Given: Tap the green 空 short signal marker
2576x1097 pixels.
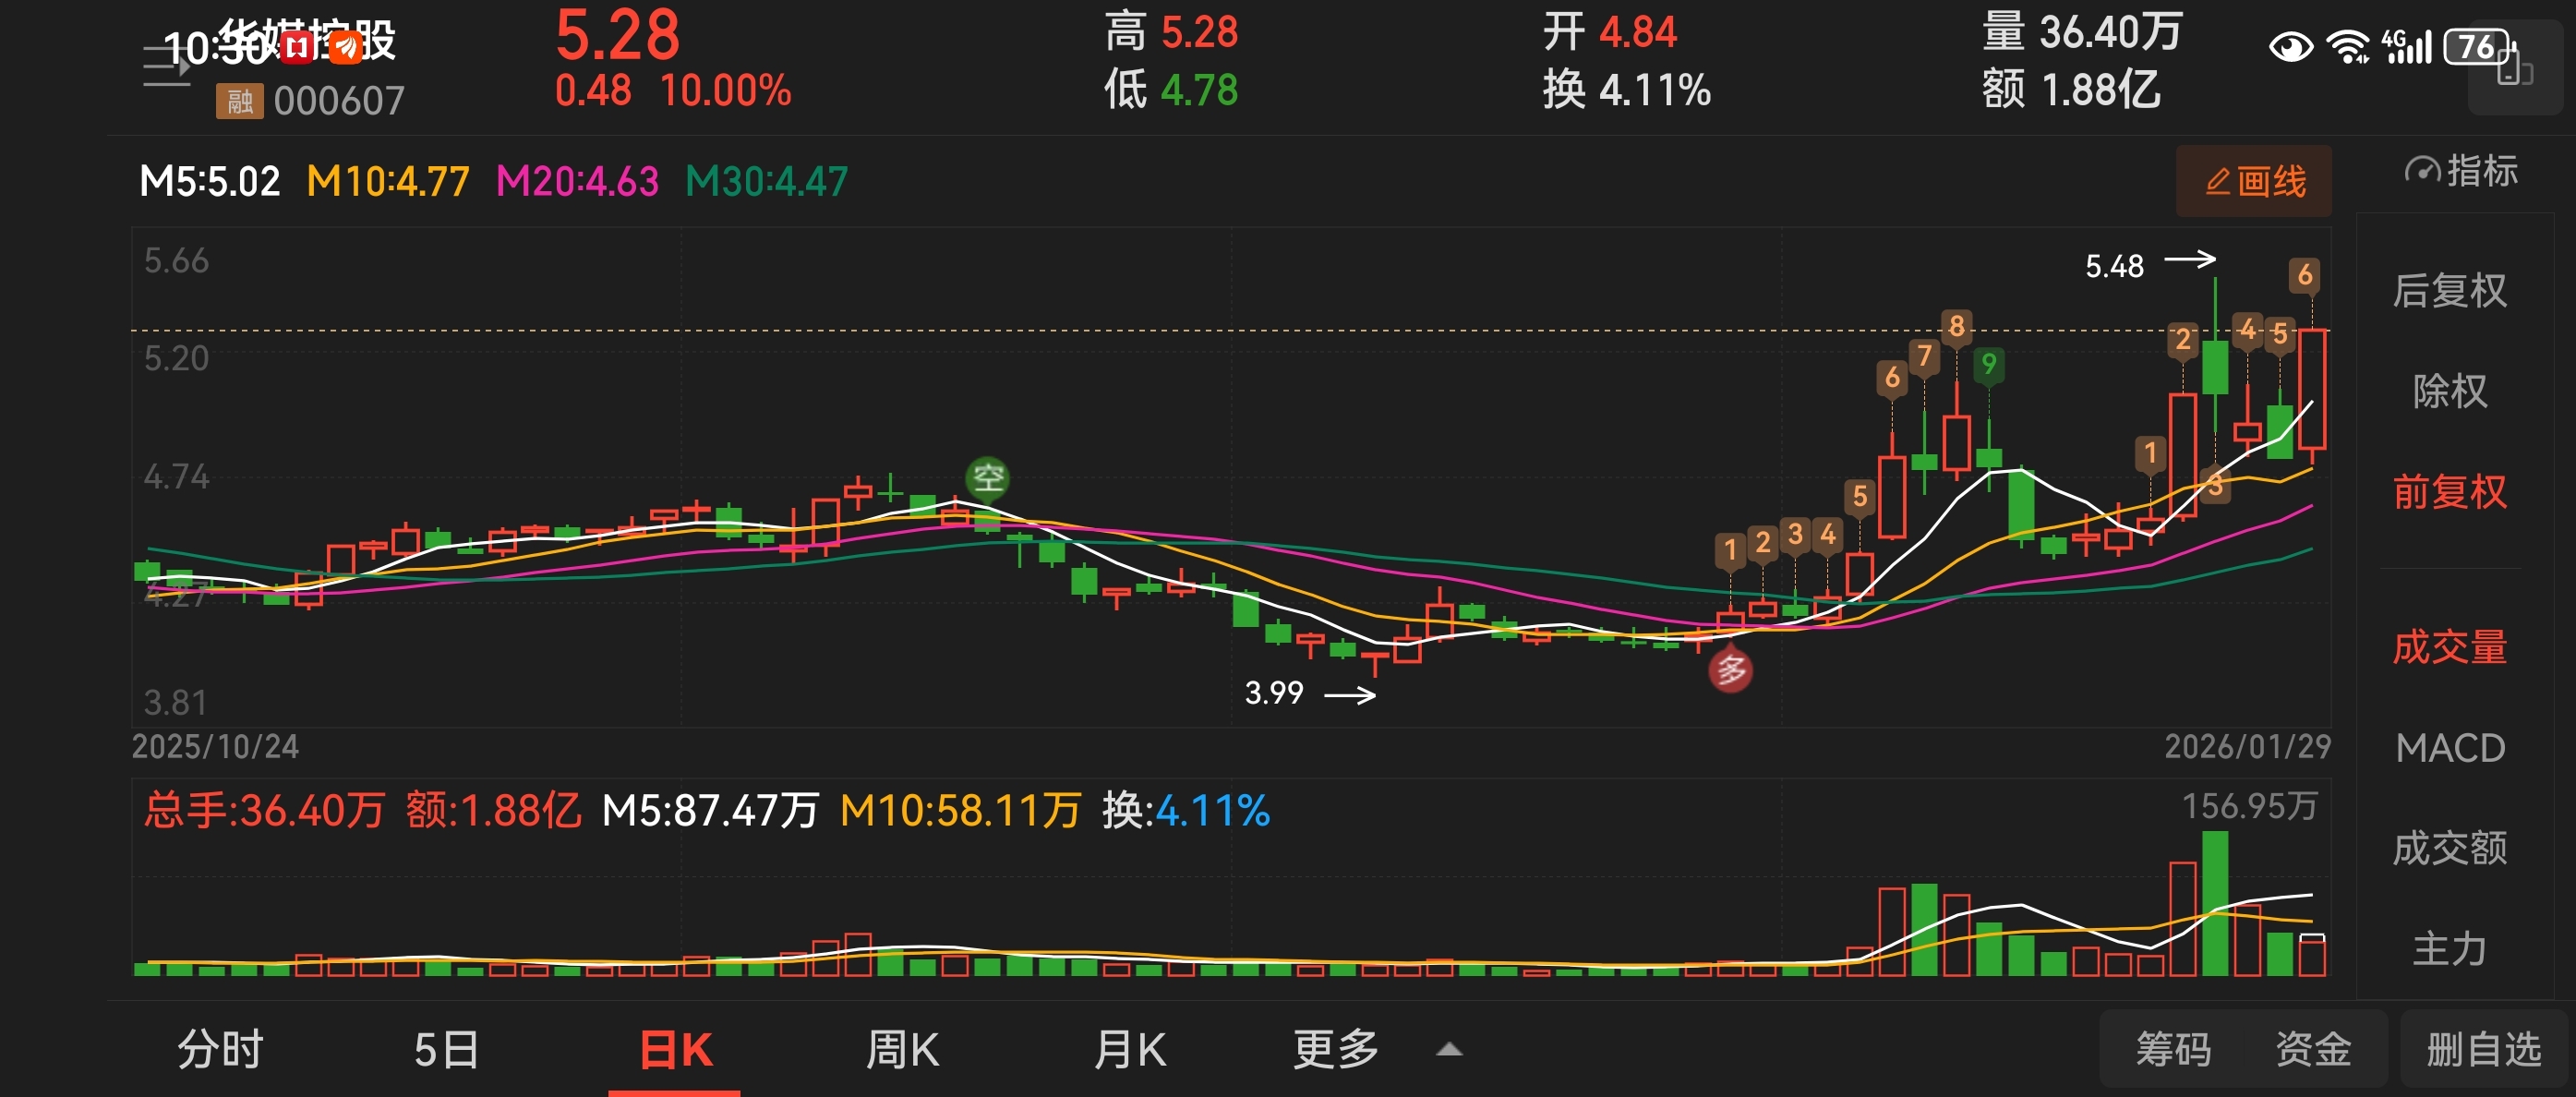Looking at the screenshot, I should [x=987, y=477].
